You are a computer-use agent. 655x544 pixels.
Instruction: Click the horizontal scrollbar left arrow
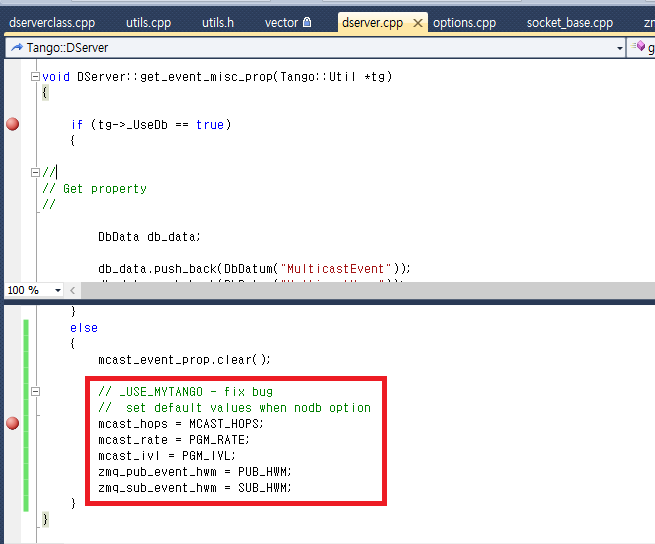coord(73,290)
